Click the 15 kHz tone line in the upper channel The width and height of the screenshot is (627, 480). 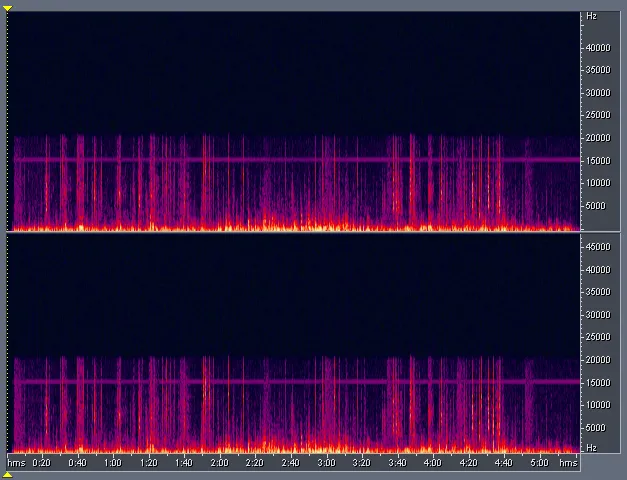297,160
